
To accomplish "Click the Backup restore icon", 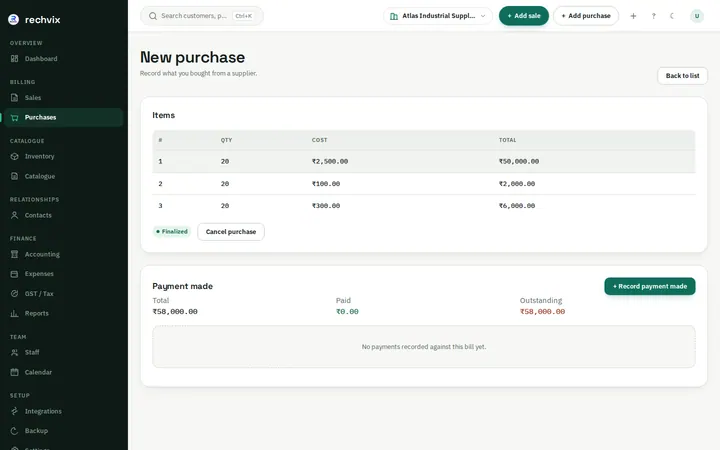I will 15,431.
